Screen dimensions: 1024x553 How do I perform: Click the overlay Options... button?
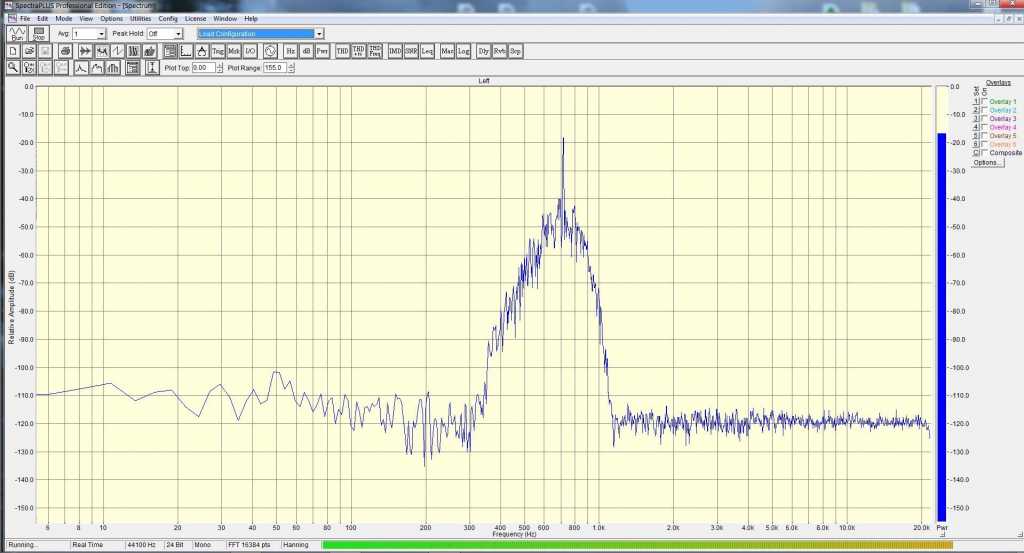(987, 163)
